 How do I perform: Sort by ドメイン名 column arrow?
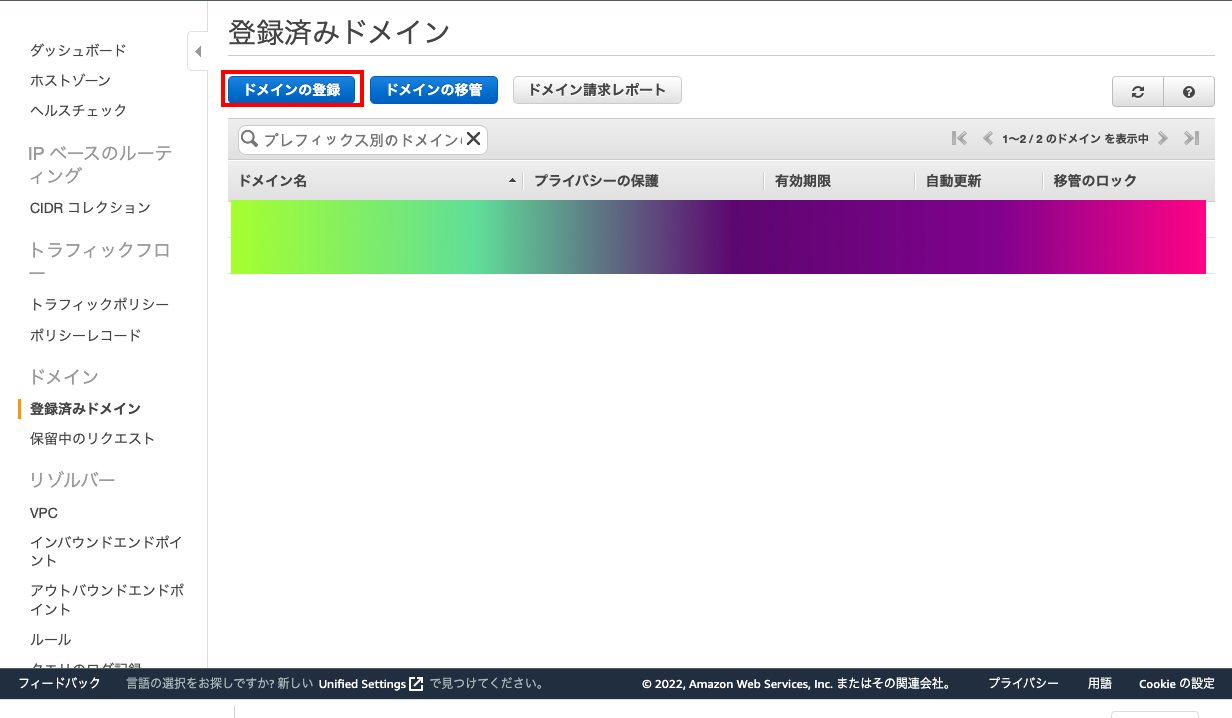(513, 181)
